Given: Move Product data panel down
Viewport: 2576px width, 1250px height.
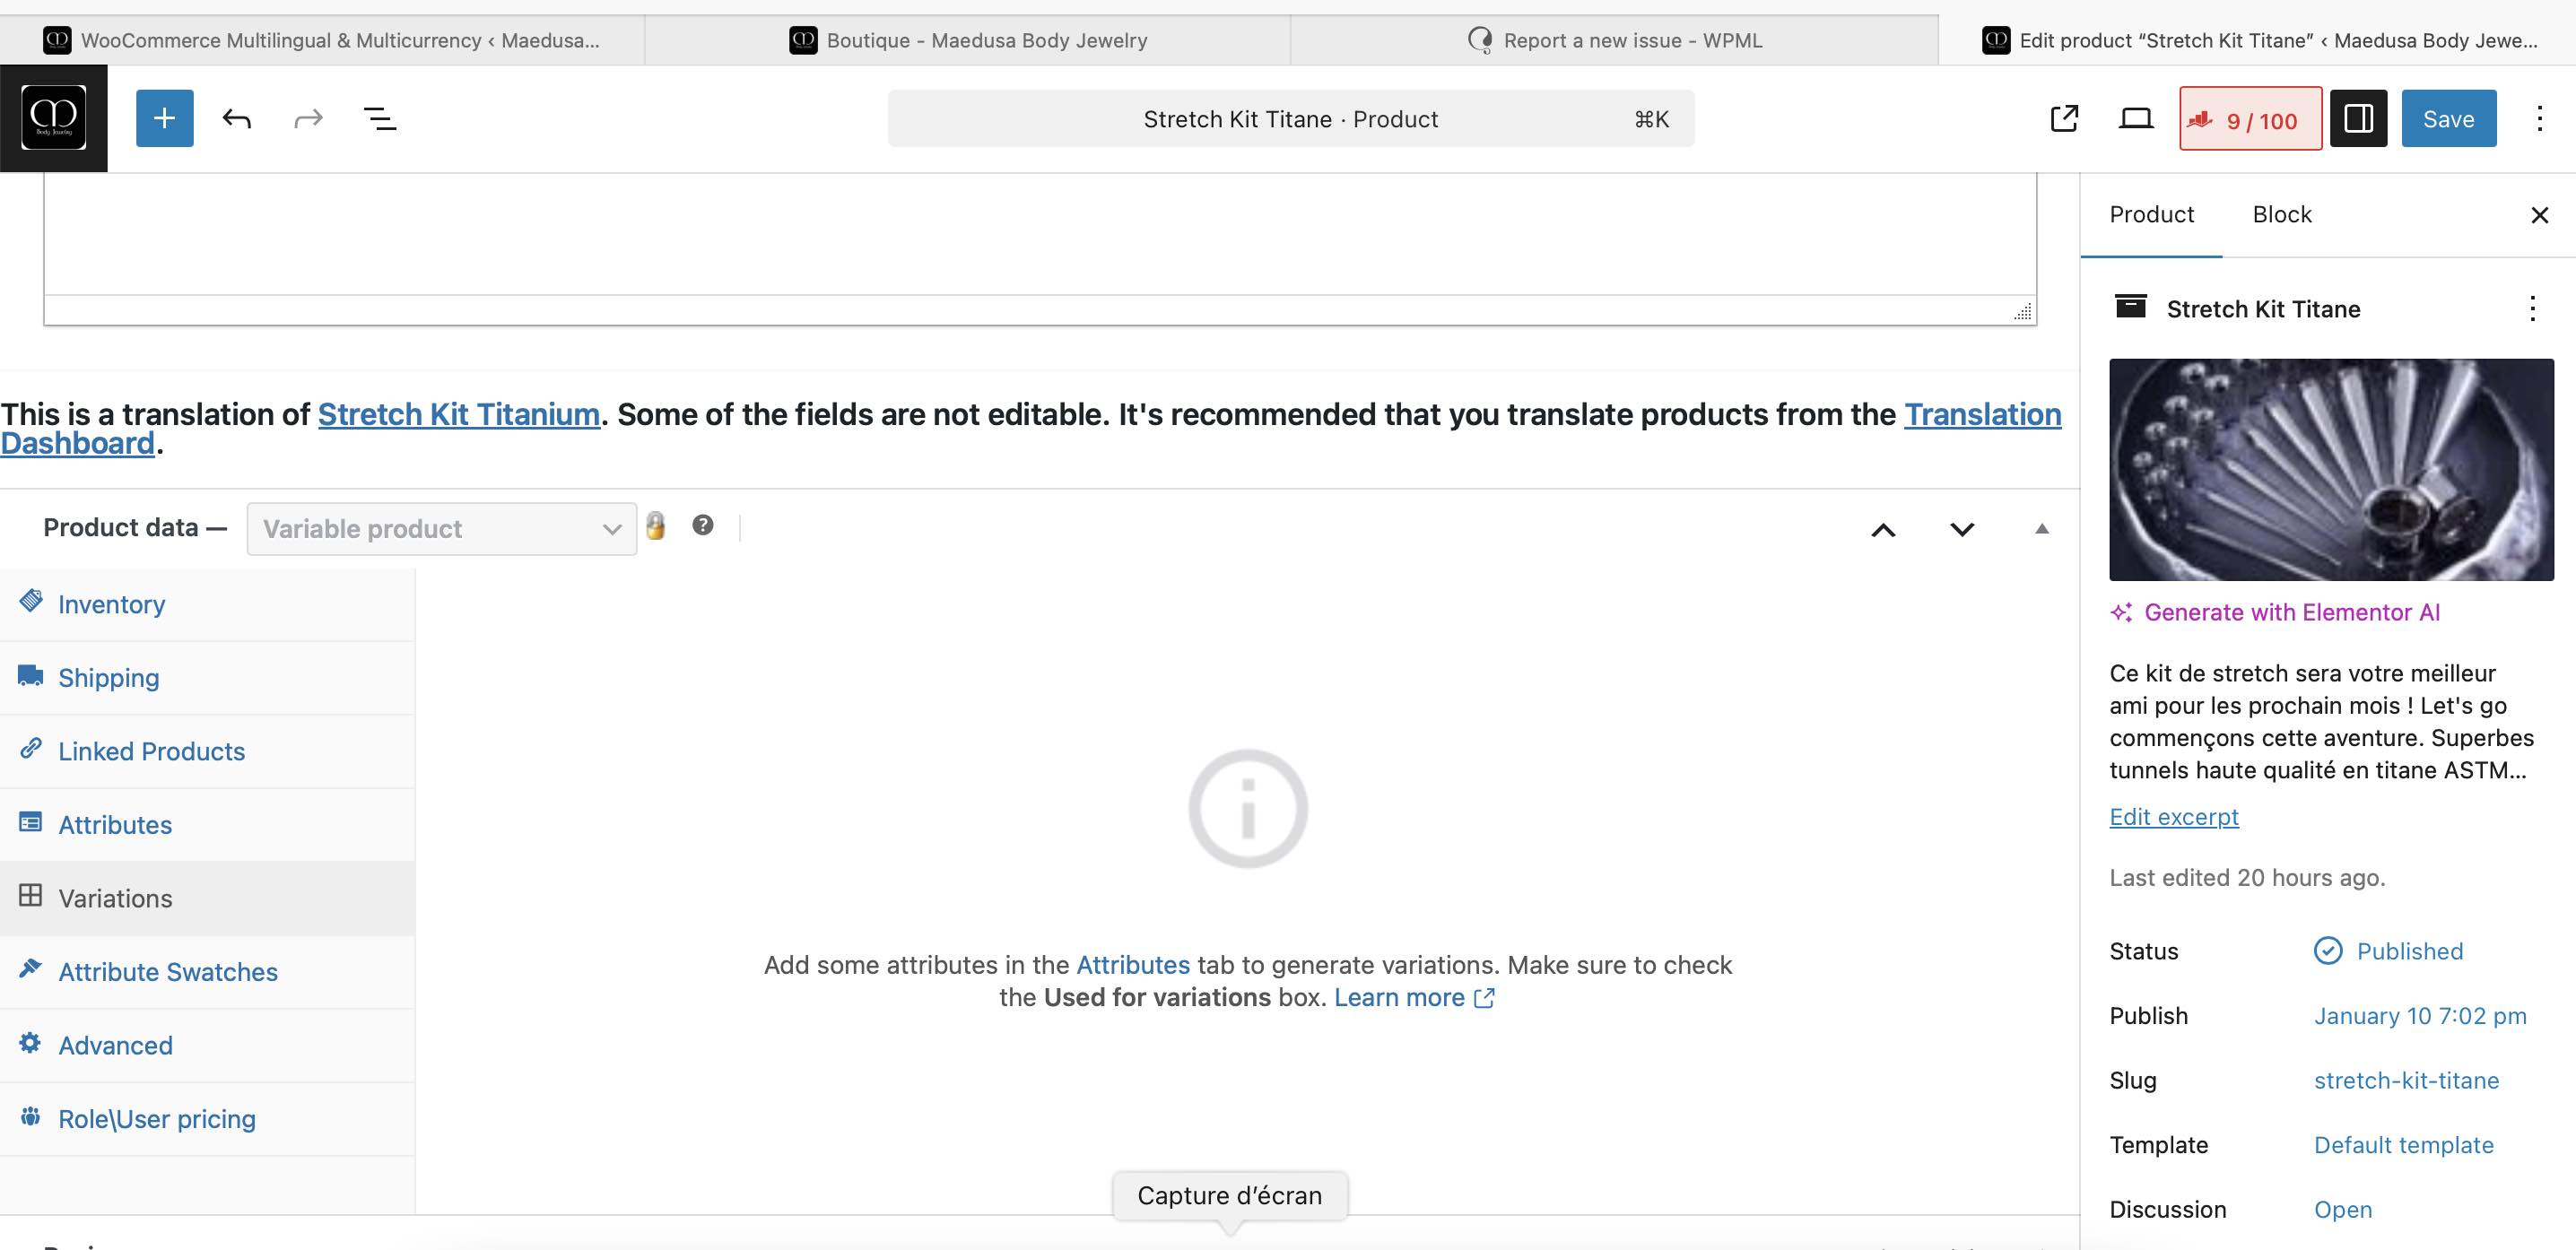Looking at the screenshot, I should [x=1962, y=529].
